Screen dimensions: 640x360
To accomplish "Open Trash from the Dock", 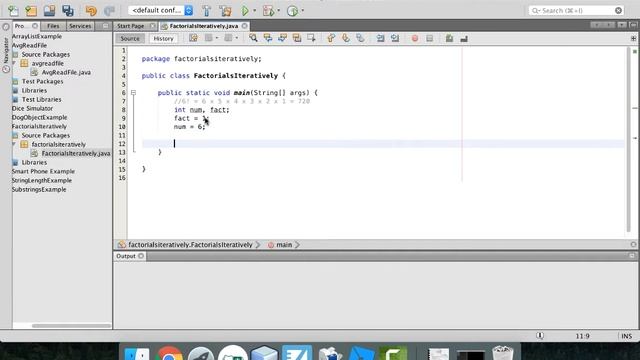I will click(x=502, y=353).
